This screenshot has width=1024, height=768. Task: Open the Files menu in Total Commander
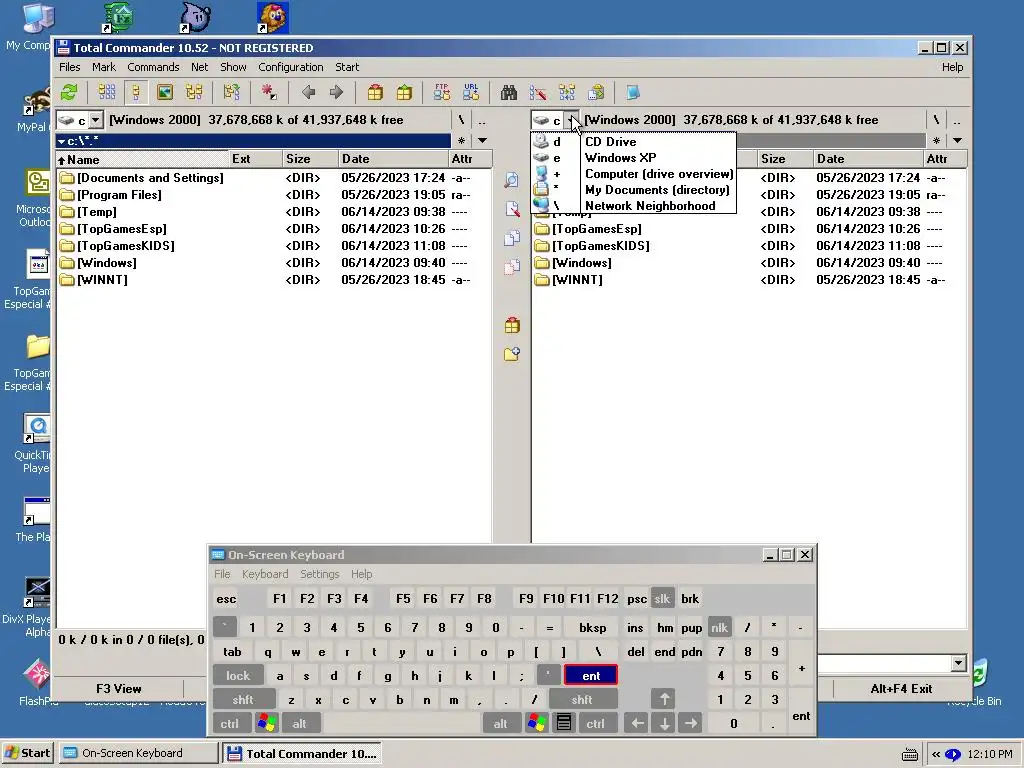click(69, 67)
